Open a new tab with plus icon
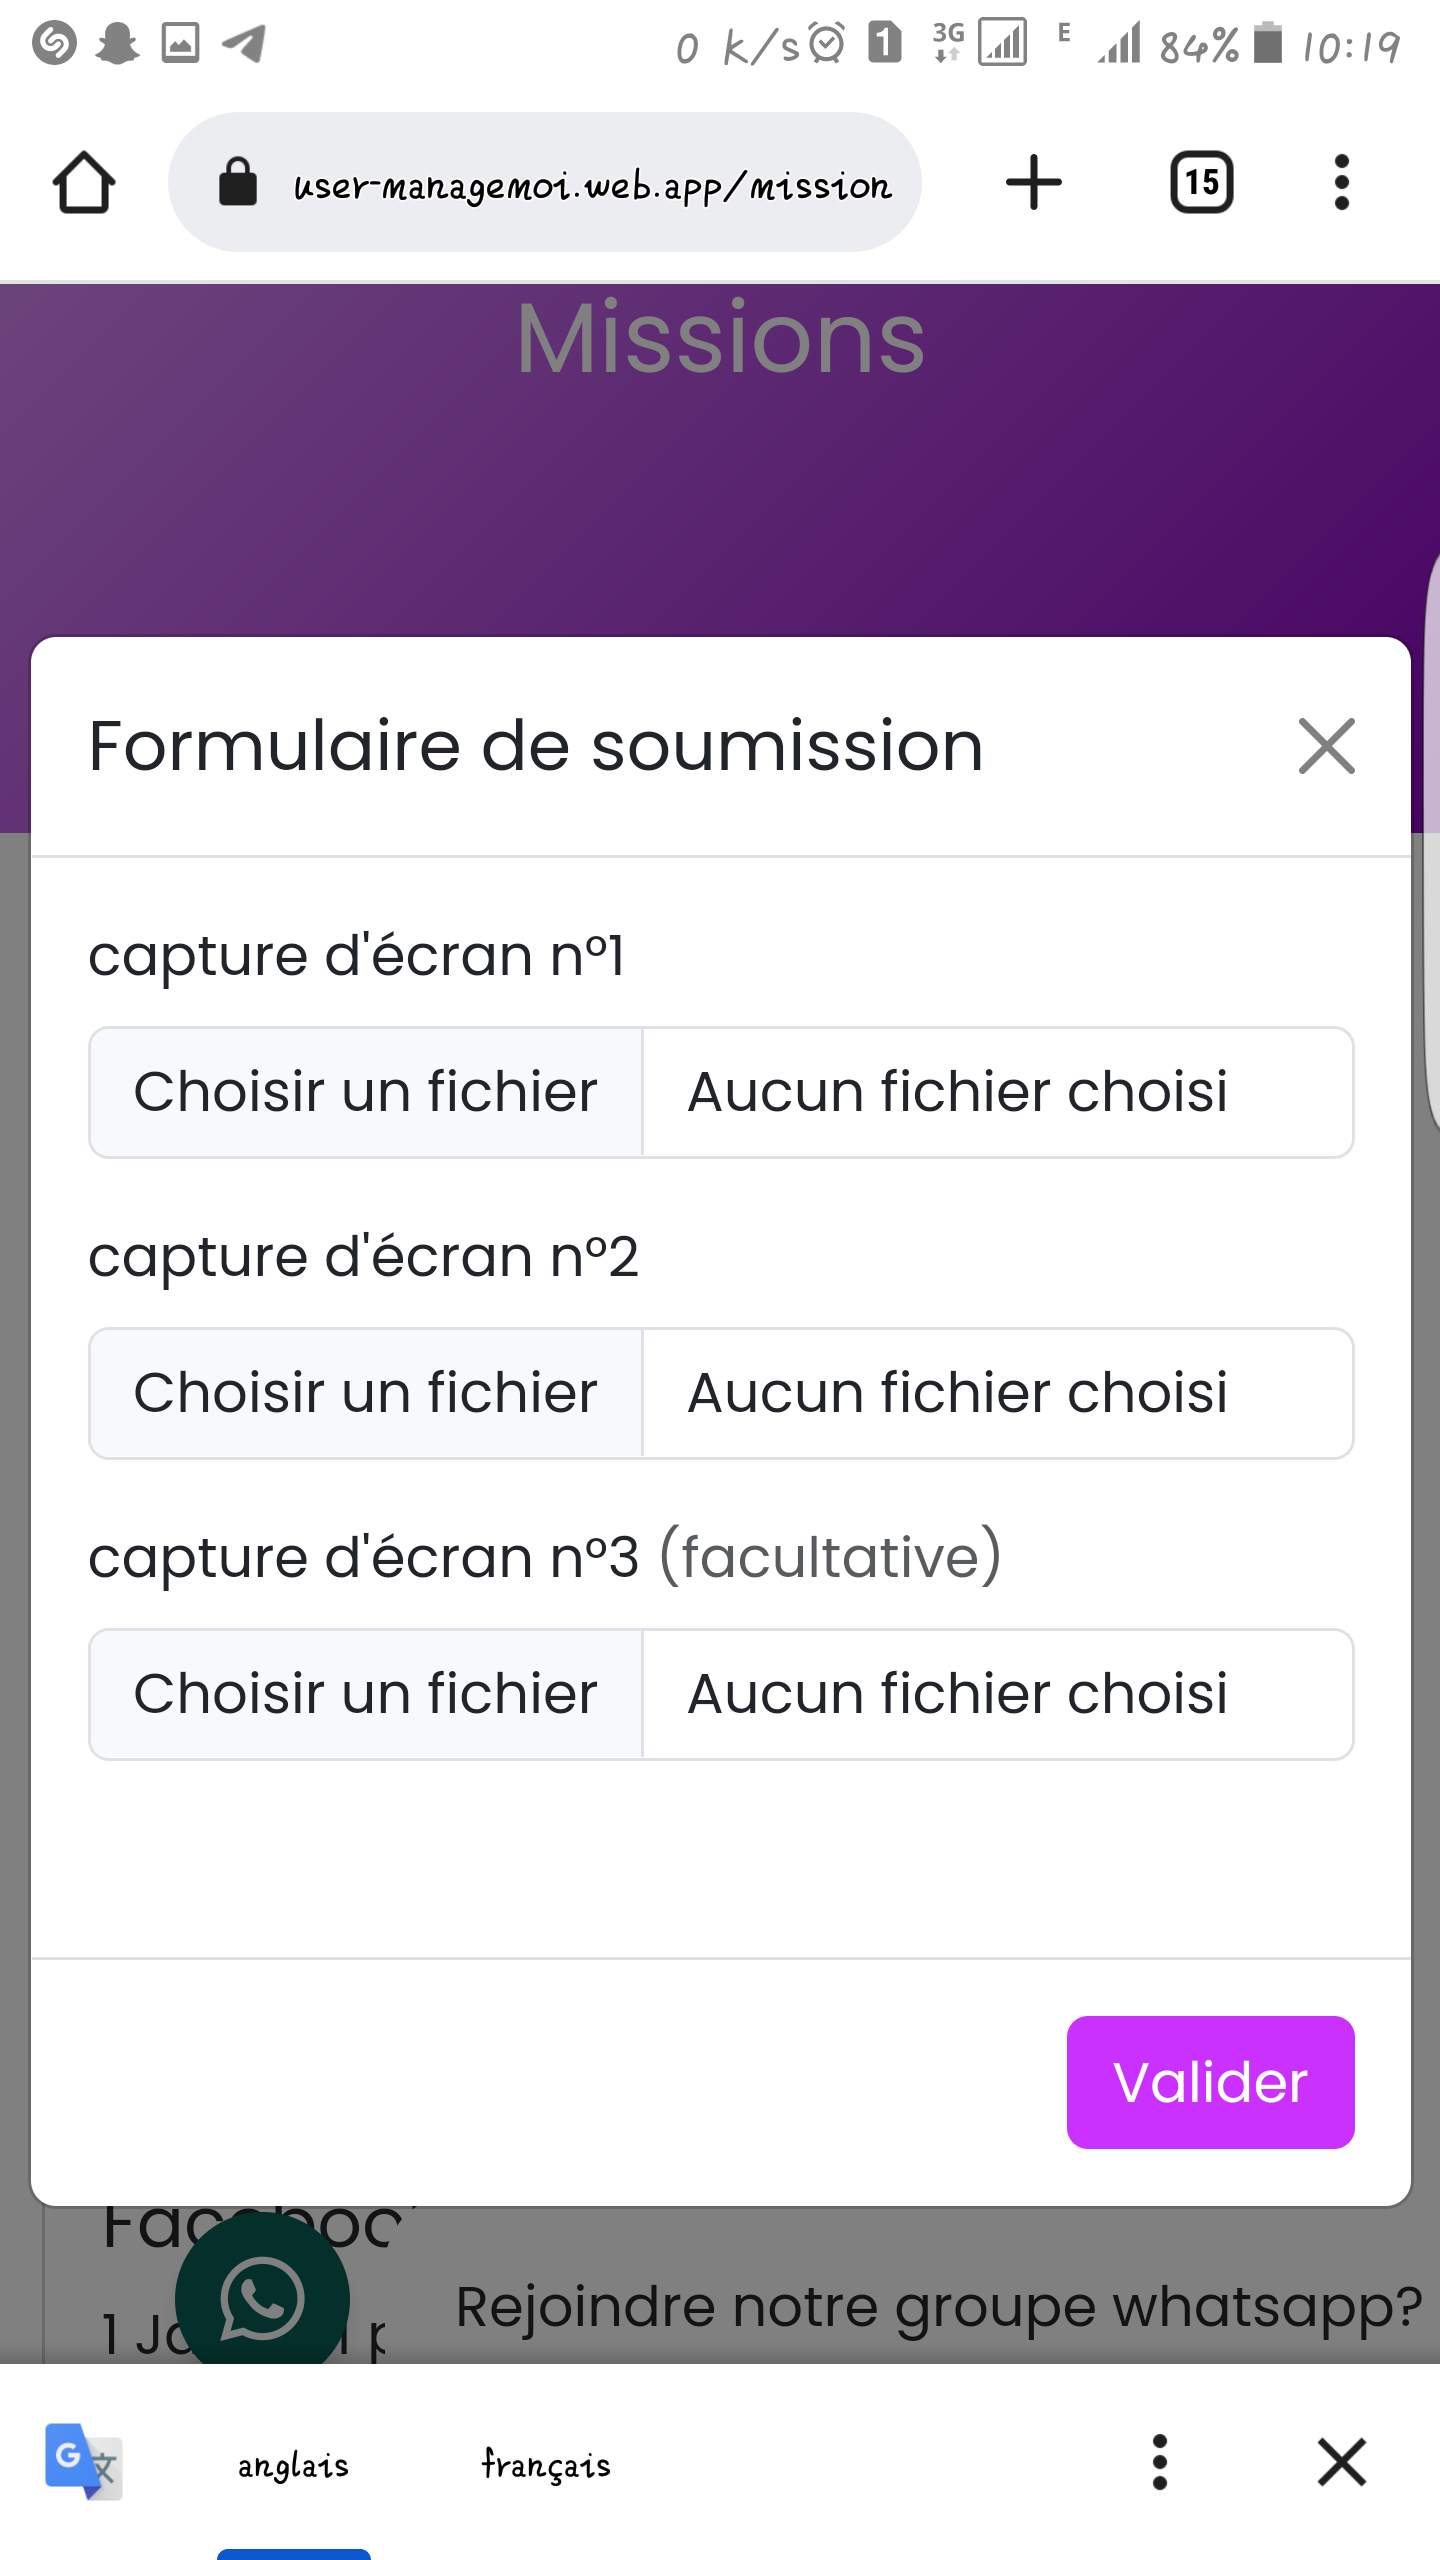The width and height of the screenshot is (1440, 2560). coord(1033,183)
